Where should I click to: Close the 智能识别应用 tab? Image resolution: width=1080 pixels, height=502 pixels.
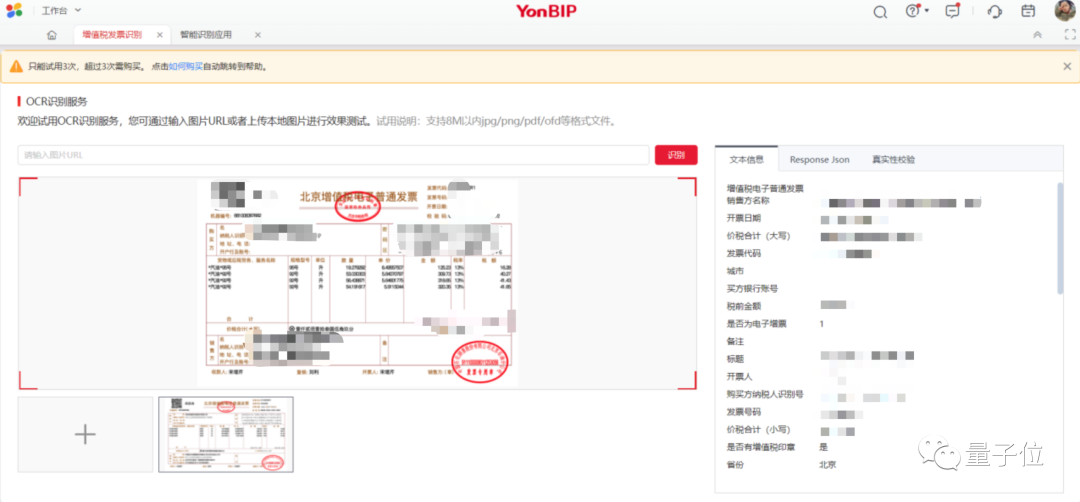pyautogui.click(x=258, y=35)
